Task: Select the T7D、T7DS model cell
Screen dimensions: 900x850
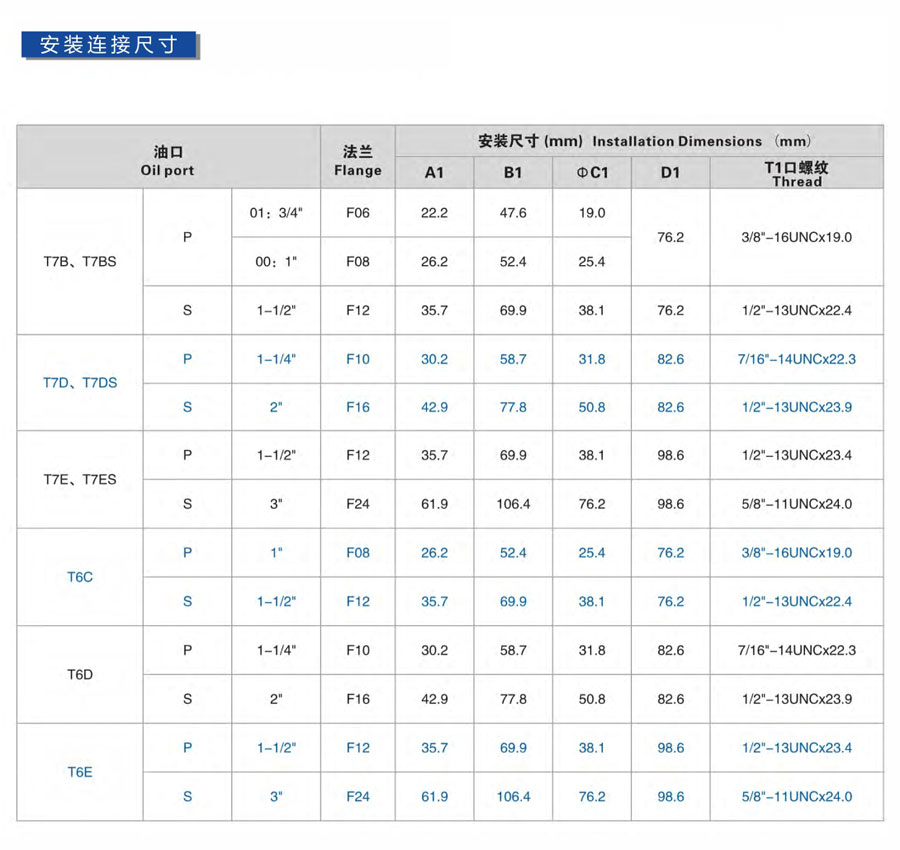Action: (80, 383)
